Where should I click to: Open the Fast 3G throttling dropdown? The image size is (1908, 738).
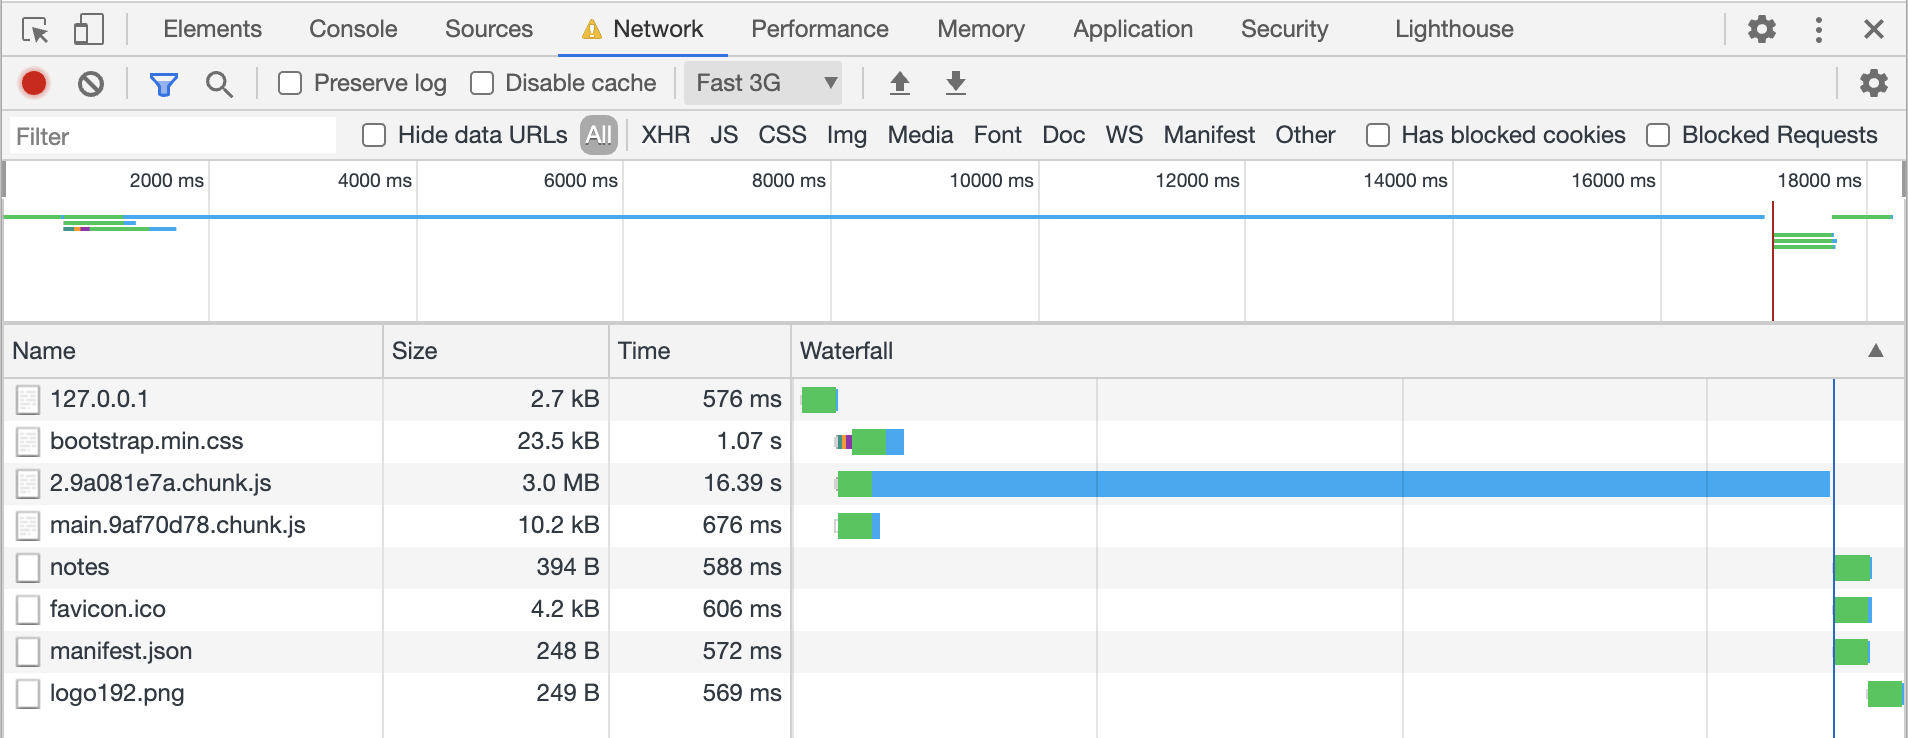tap(764, 83)
